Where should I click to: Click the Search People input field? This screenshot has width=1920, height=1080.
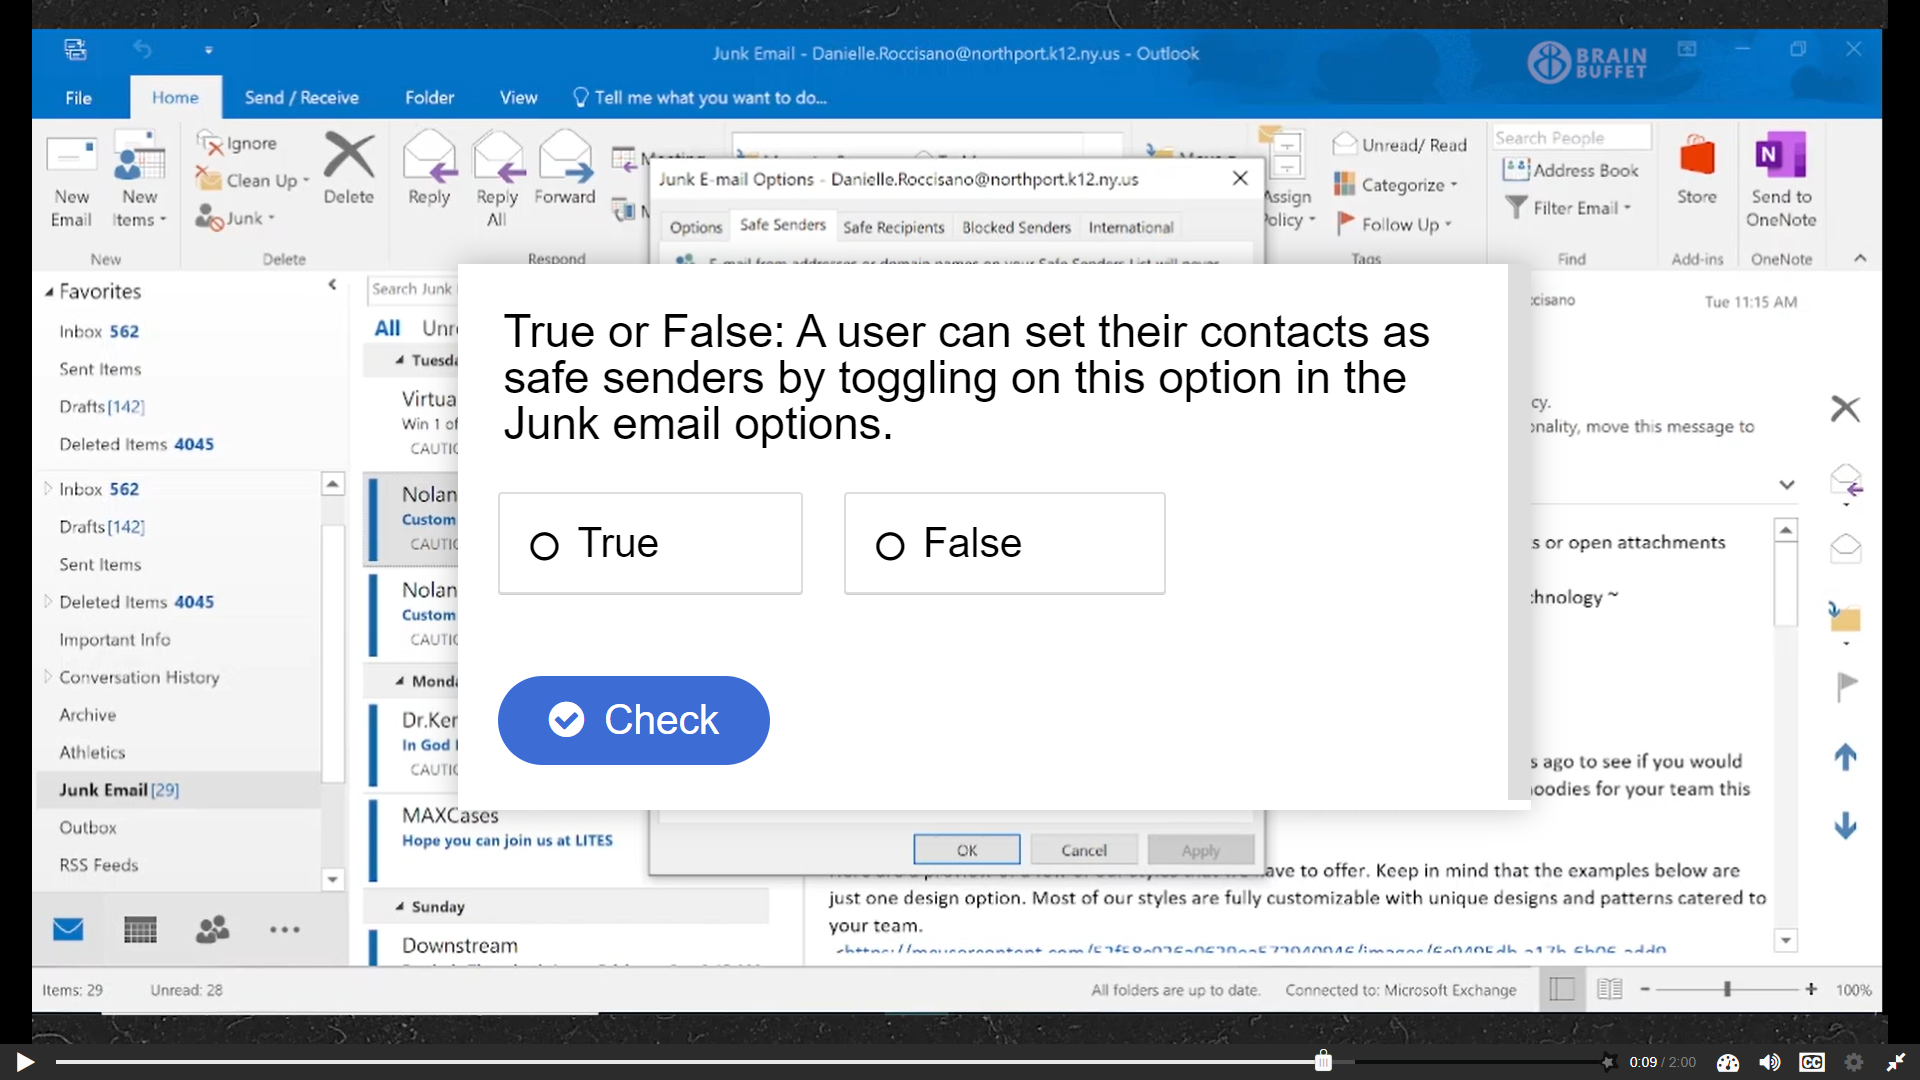(1570, 138)
